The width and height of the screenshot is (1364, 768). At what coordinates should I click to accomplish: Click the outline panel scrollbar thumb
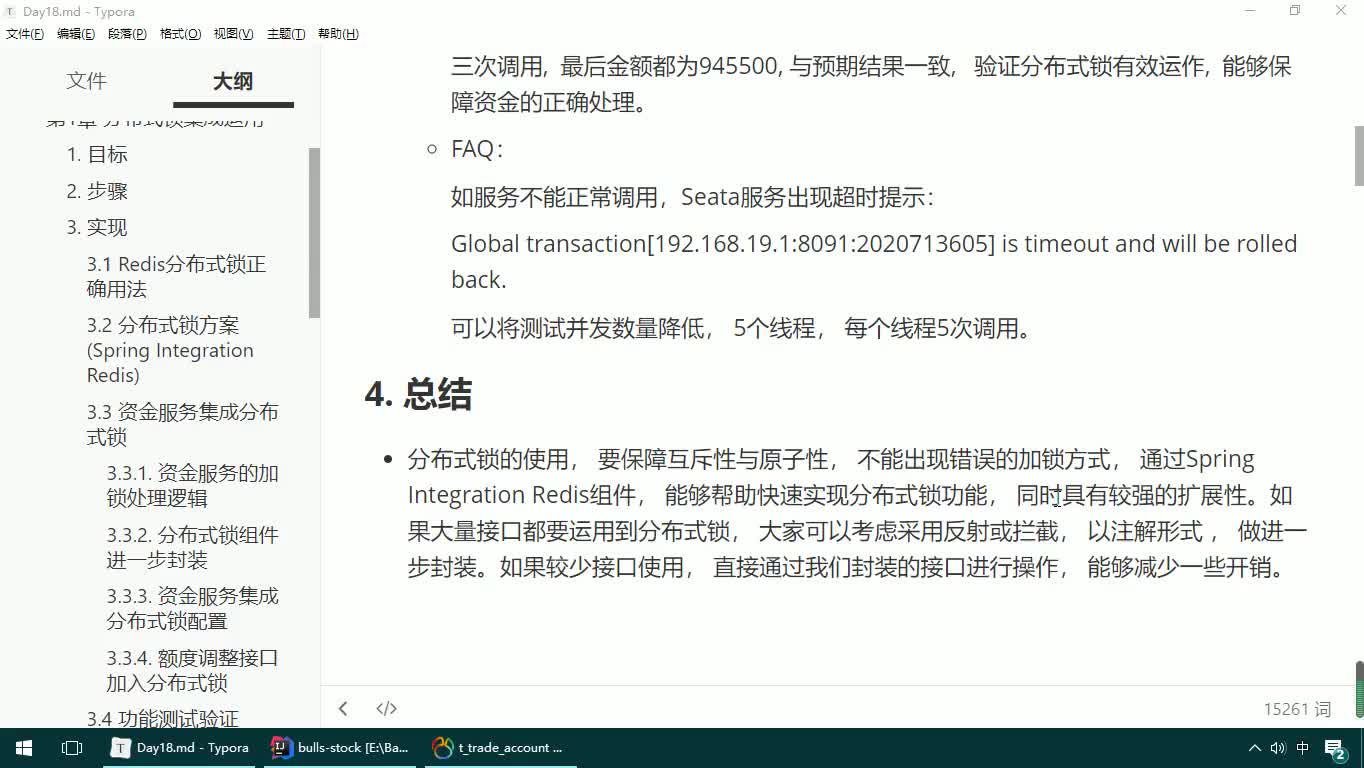point(314,232)
